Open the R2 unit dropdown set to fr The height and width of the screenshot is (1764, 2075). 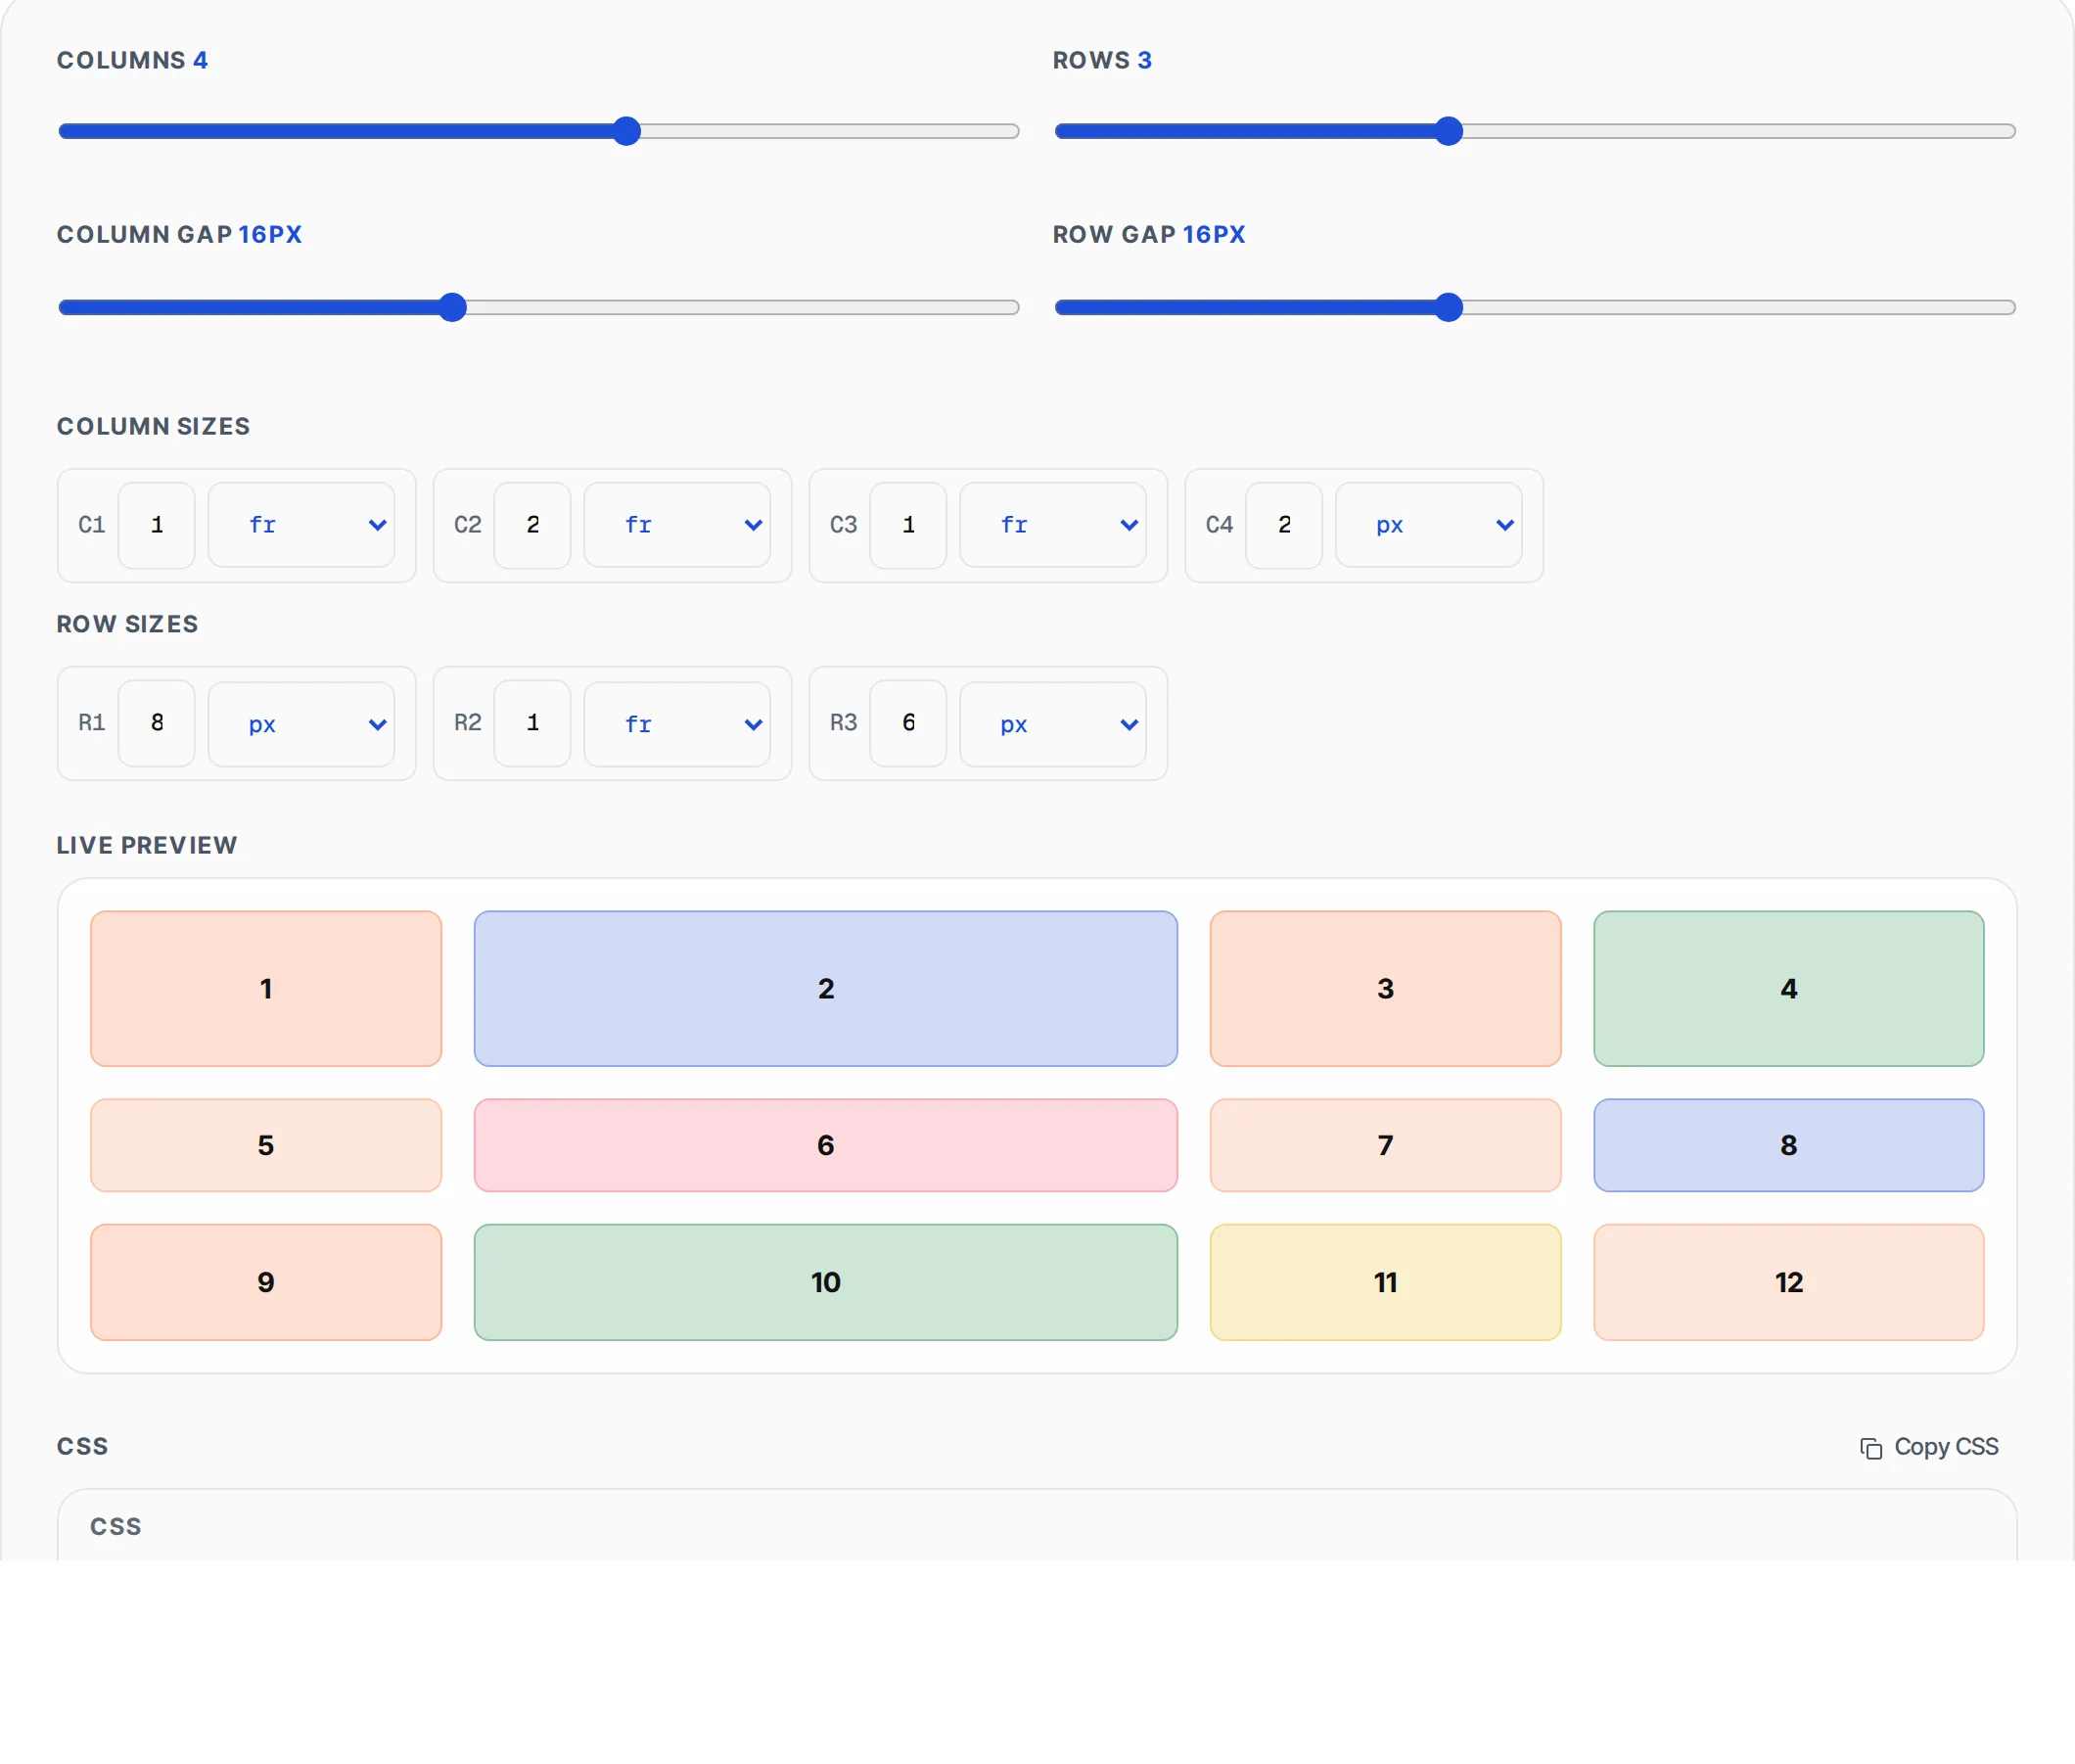click(677, 724)
